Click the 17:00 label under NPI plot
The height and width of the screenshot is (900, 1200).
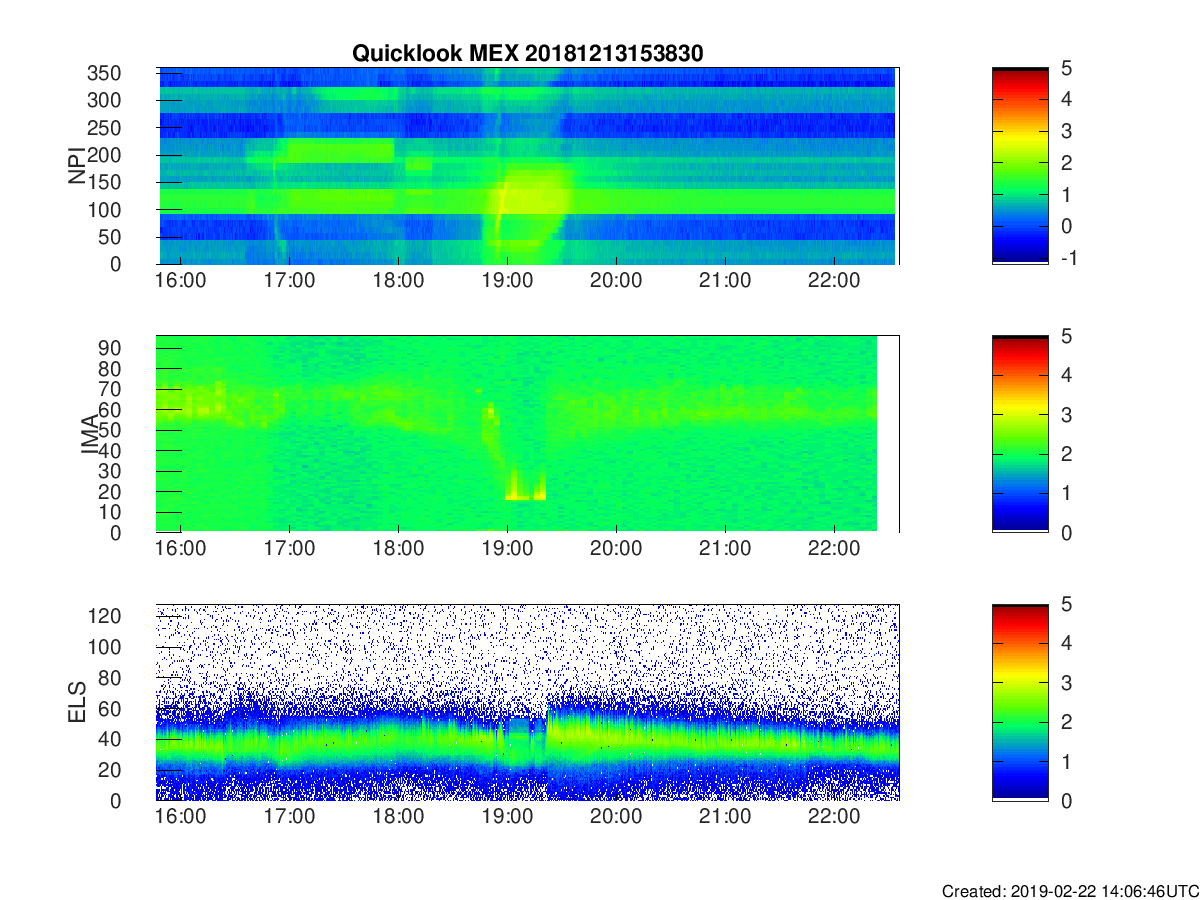tap(290, 282)
